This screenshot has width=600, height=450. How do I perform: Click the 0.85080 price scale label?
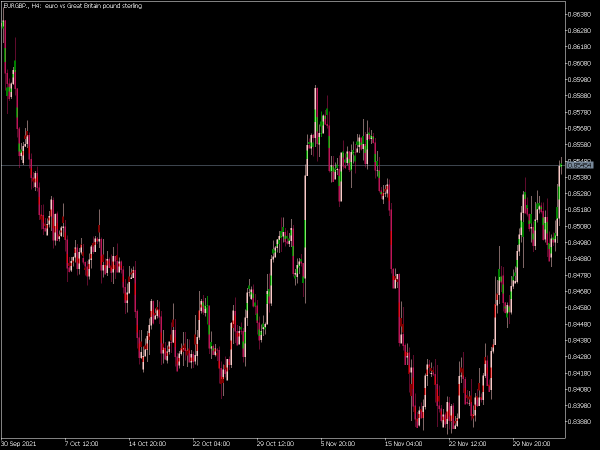(579, 226)
